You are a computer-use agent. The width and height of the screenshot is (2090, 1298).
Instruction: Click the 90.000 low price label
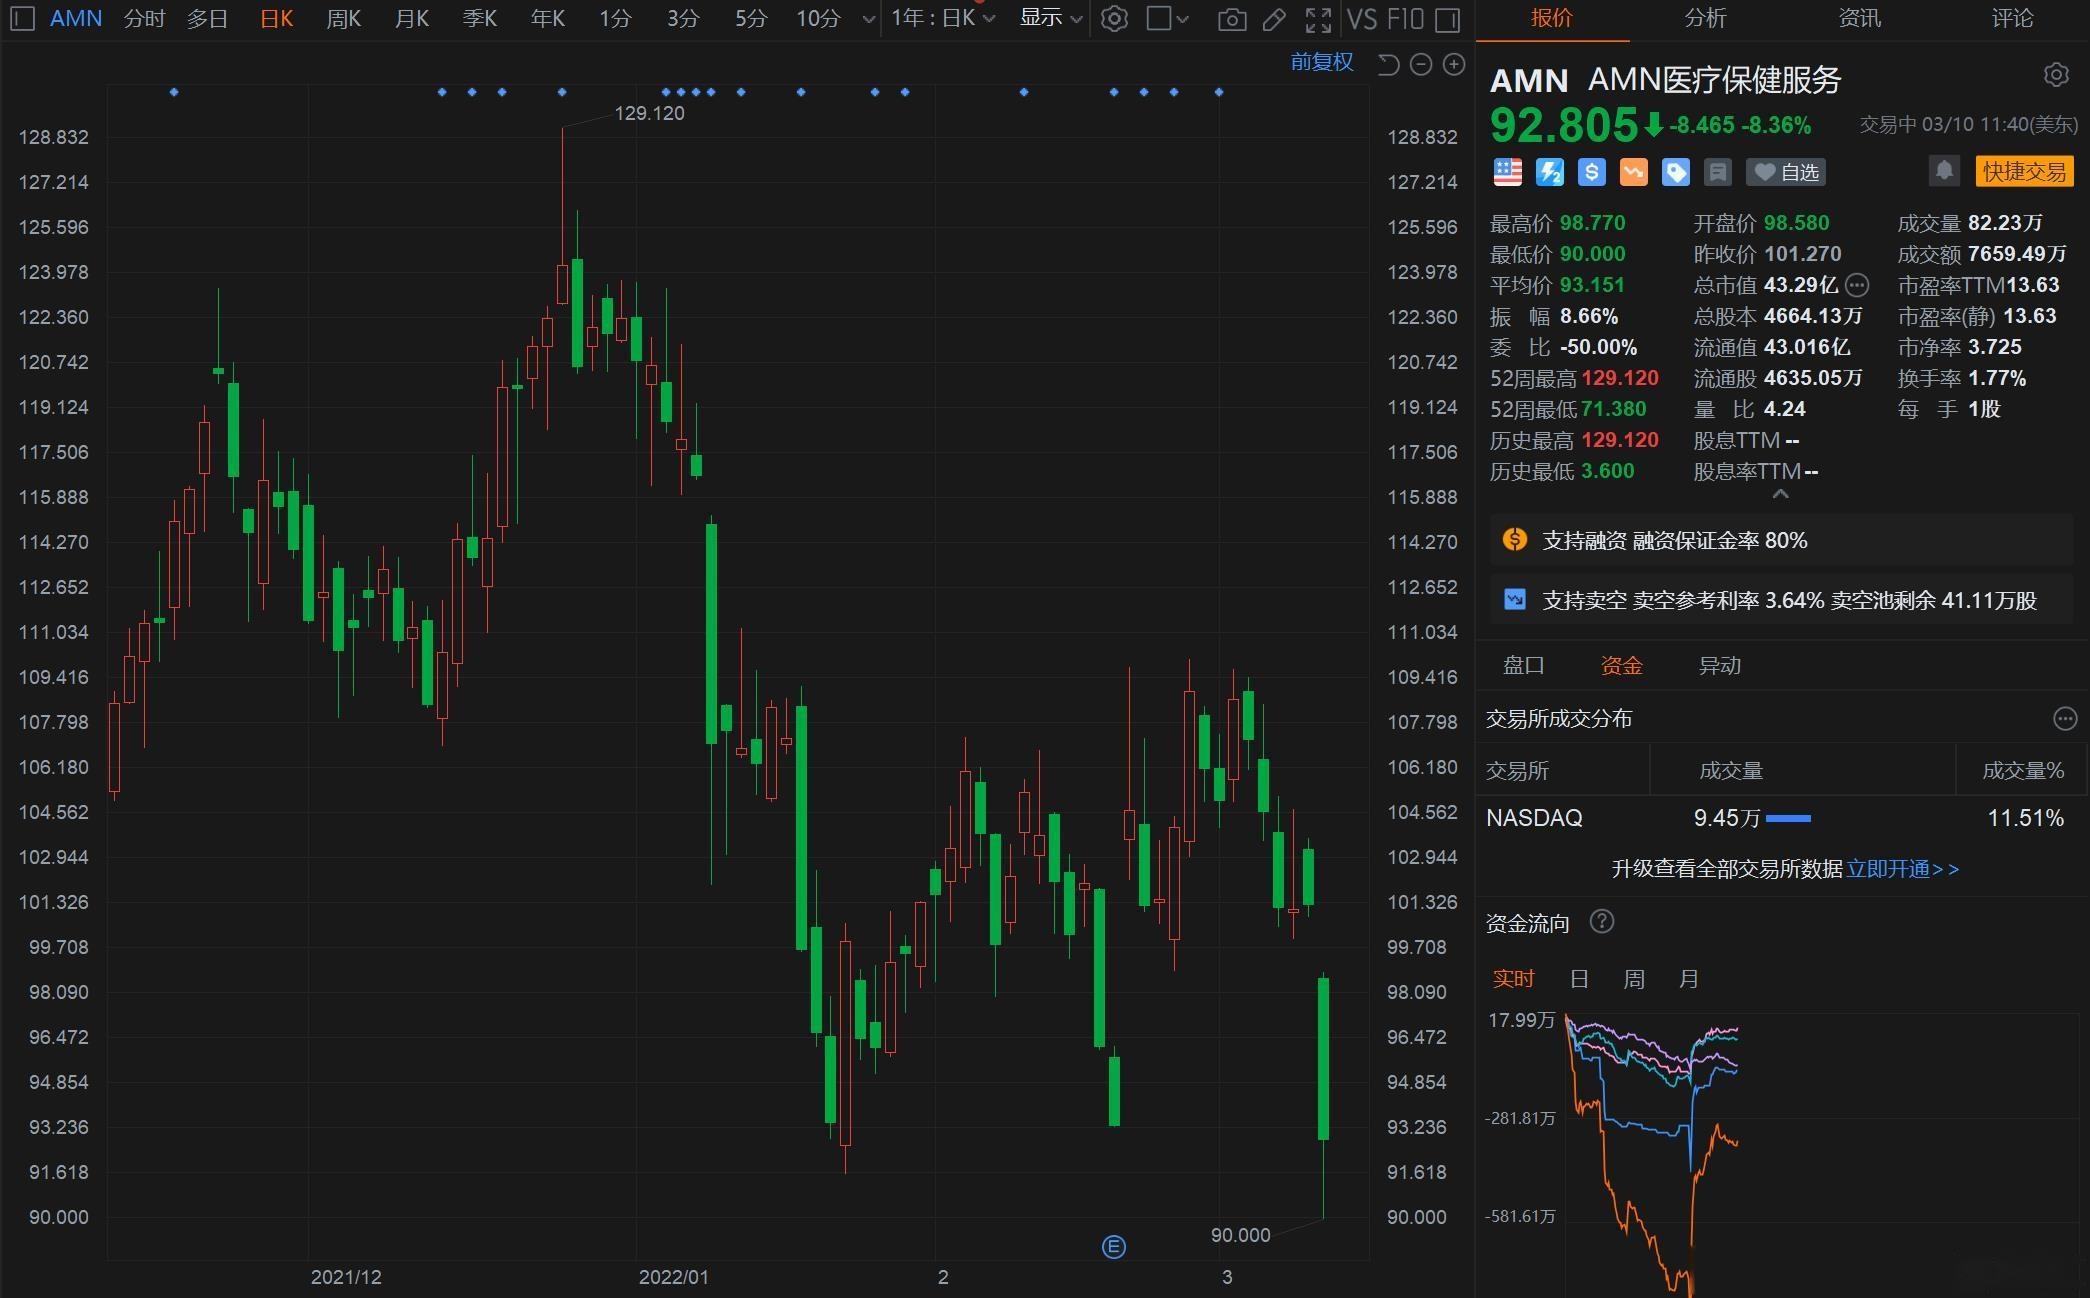[1240, 1235]
